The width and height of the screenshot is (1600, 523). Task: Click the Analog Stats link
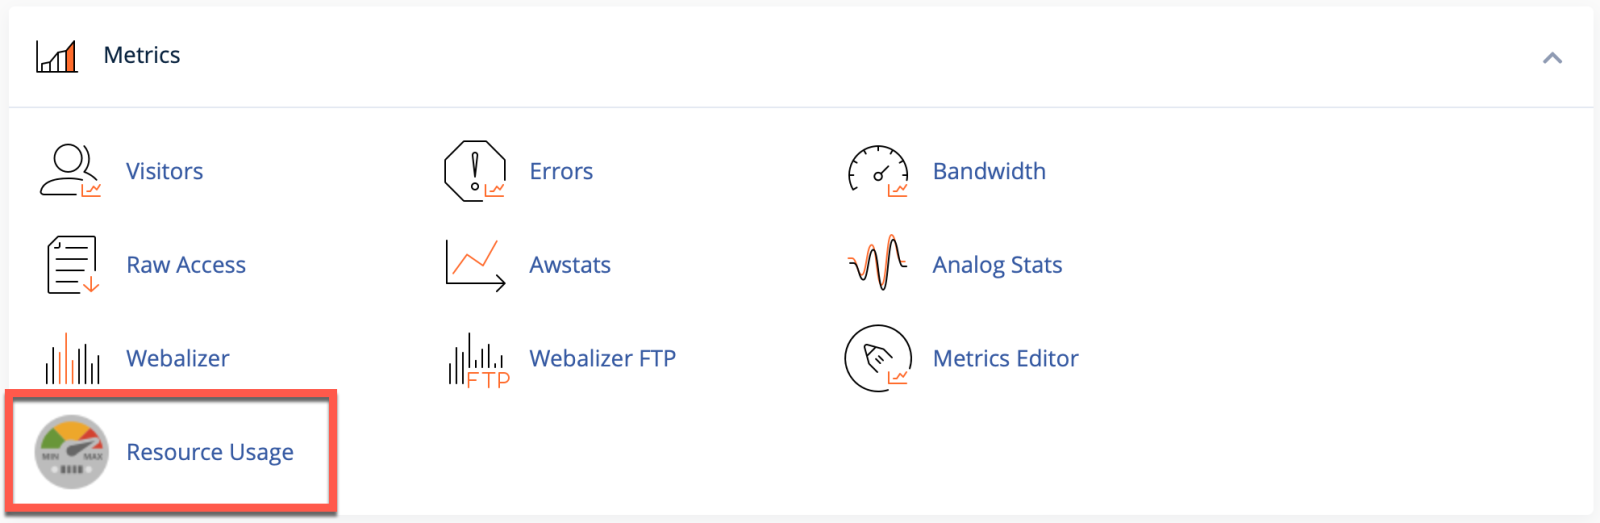[x=997, y=265]
